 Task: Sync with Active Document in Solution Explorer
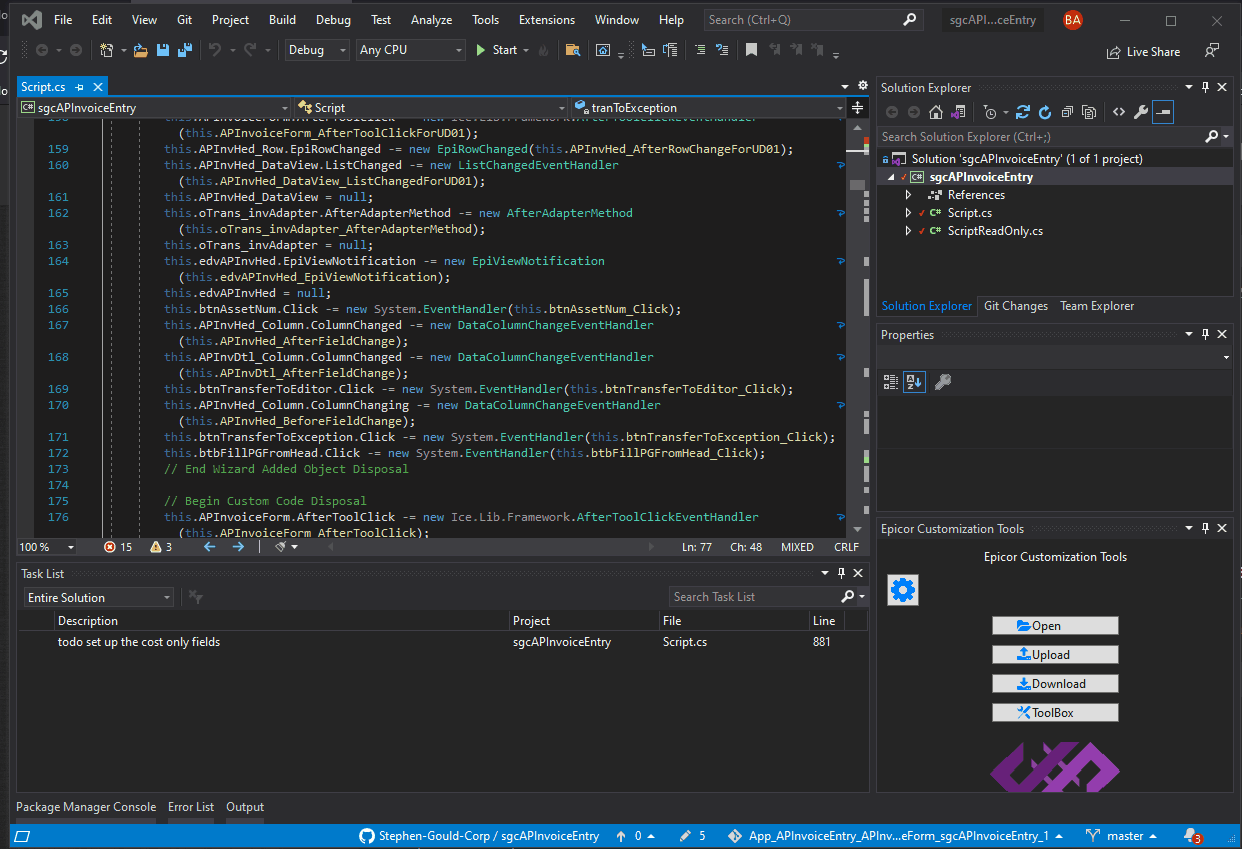click(x=1023, y=112)
